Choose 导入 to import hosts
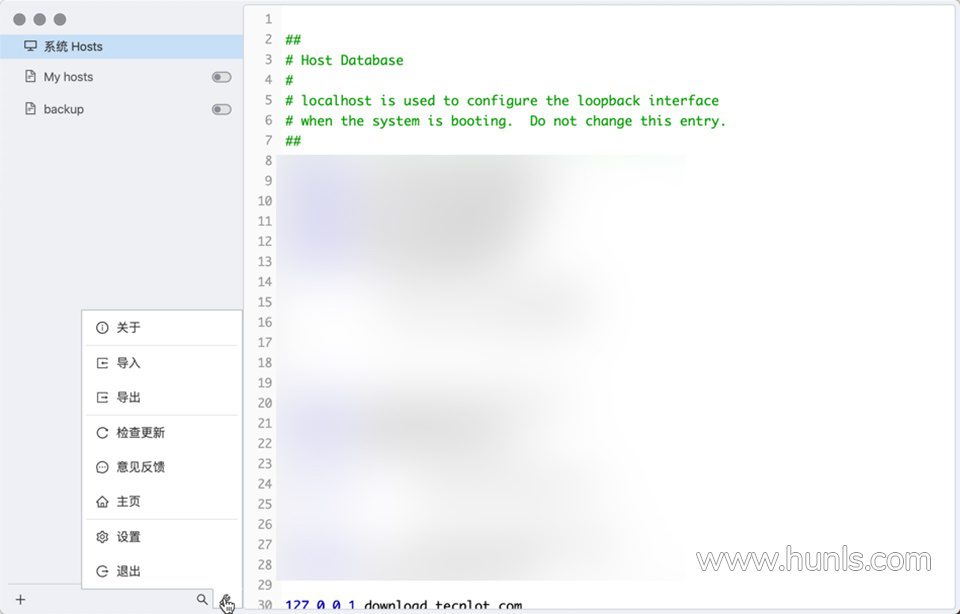Viewport: 960px width, 614px height. [x=162, y=363]
